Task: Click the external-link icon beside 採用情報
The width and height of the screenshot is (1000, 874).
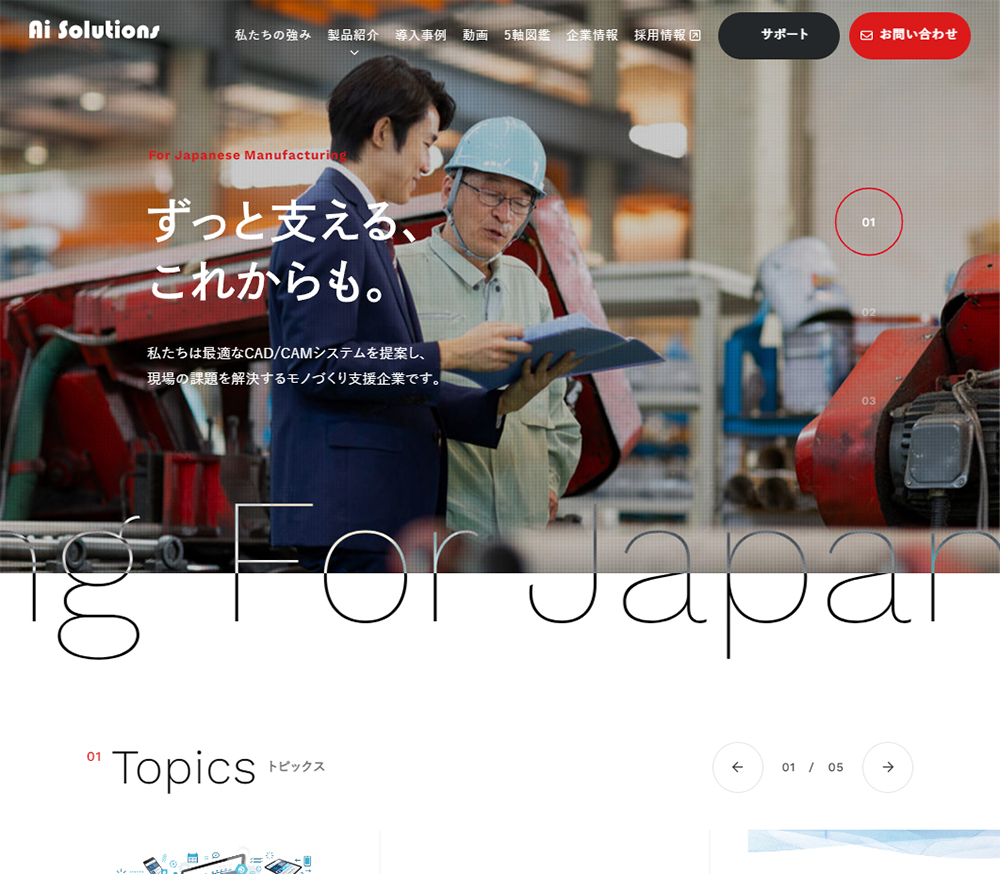Action: [697, 33]
